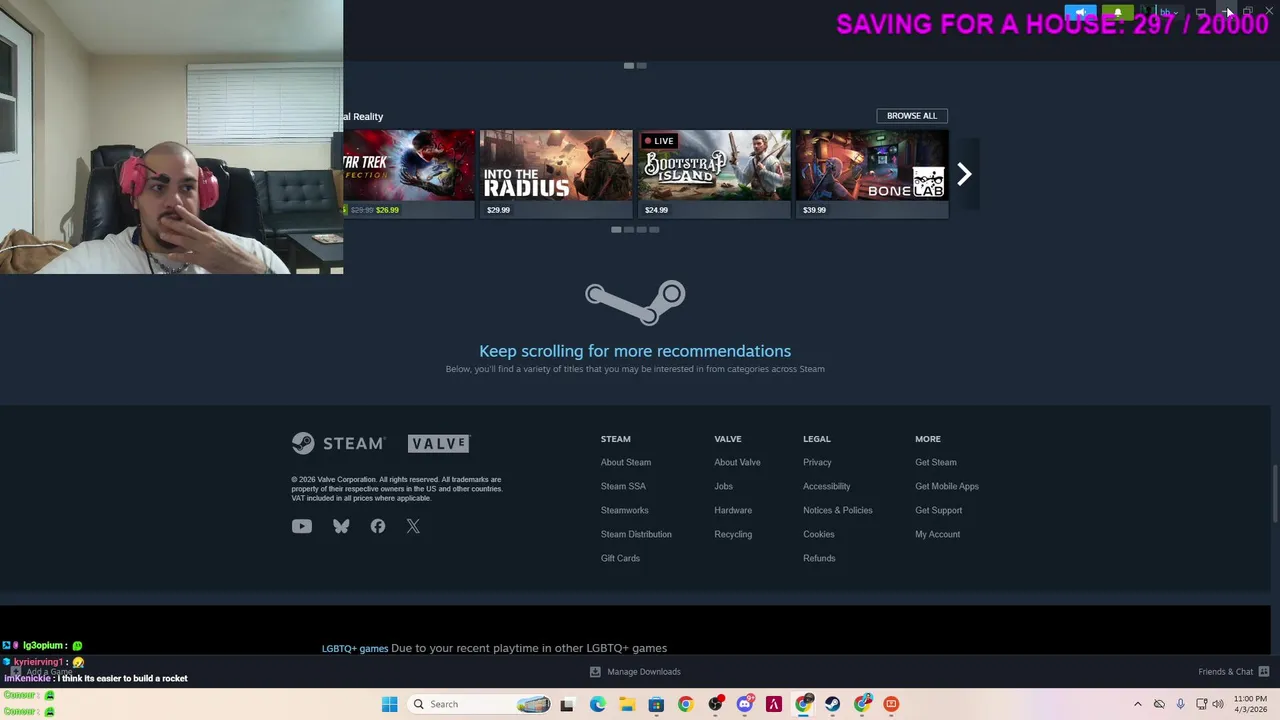Open Manage Downloads
This screenshot has width=1280, height=720.
635,672
